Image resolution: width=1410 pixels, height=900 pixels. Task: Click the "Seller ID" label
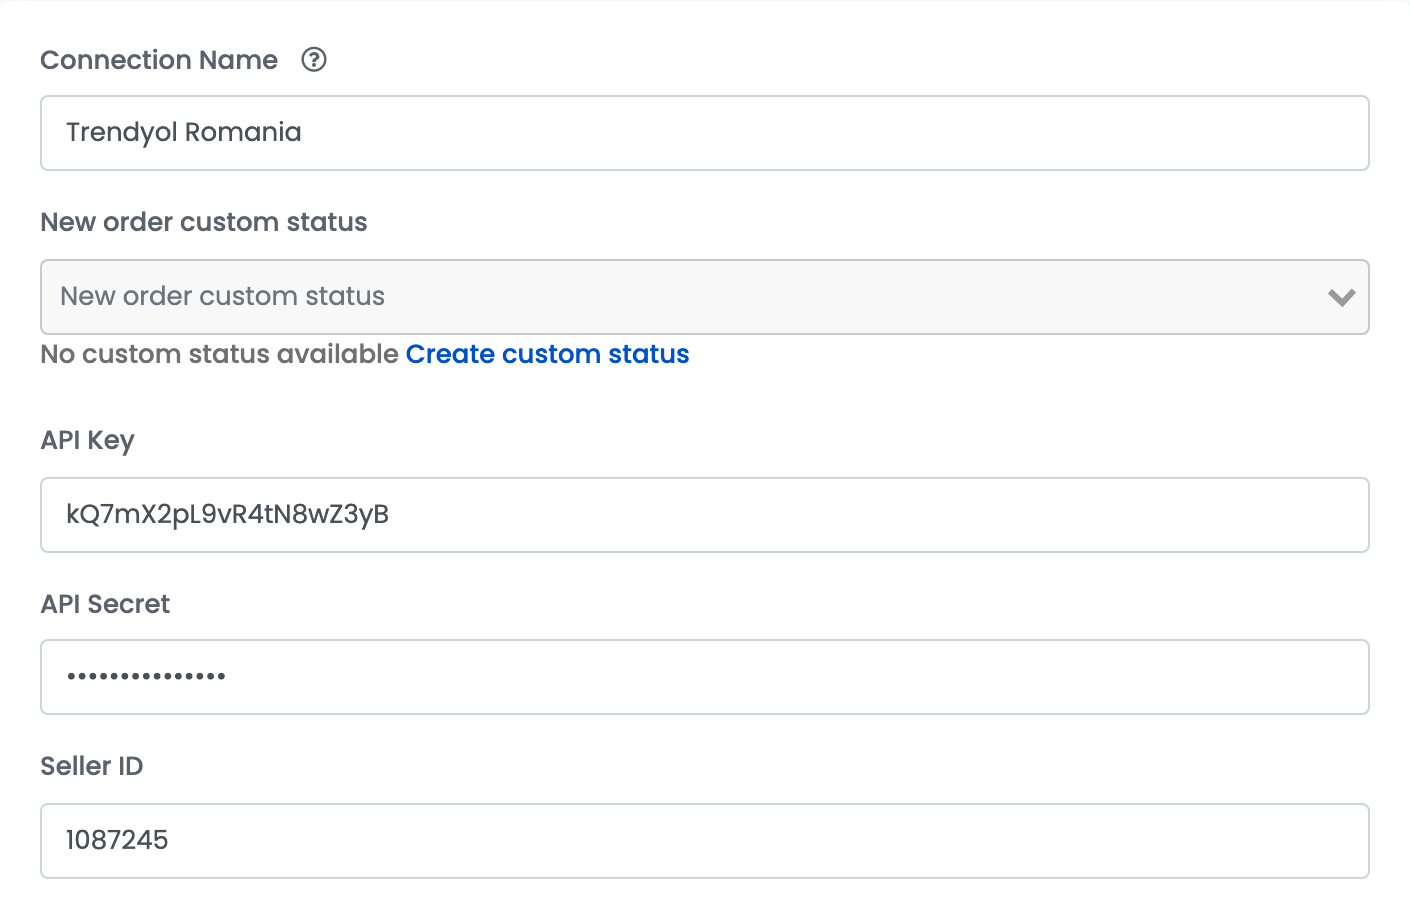92,766
